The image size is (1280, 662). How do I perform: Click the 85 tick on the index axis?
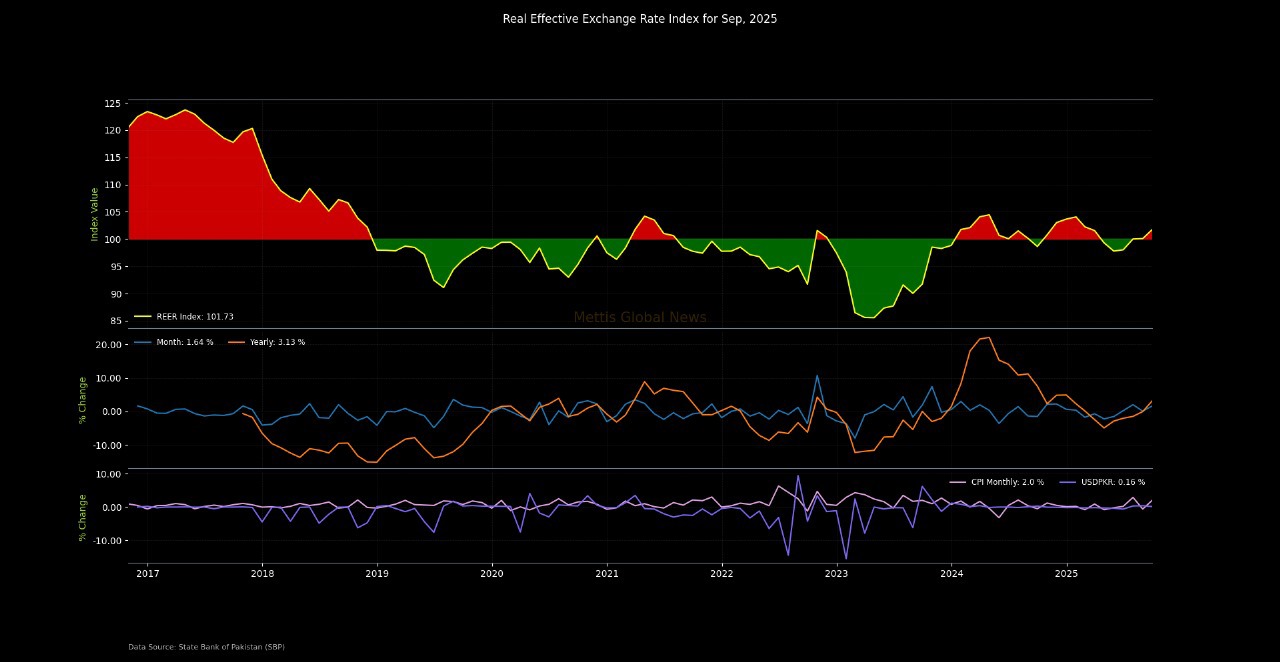pos(113,321)
